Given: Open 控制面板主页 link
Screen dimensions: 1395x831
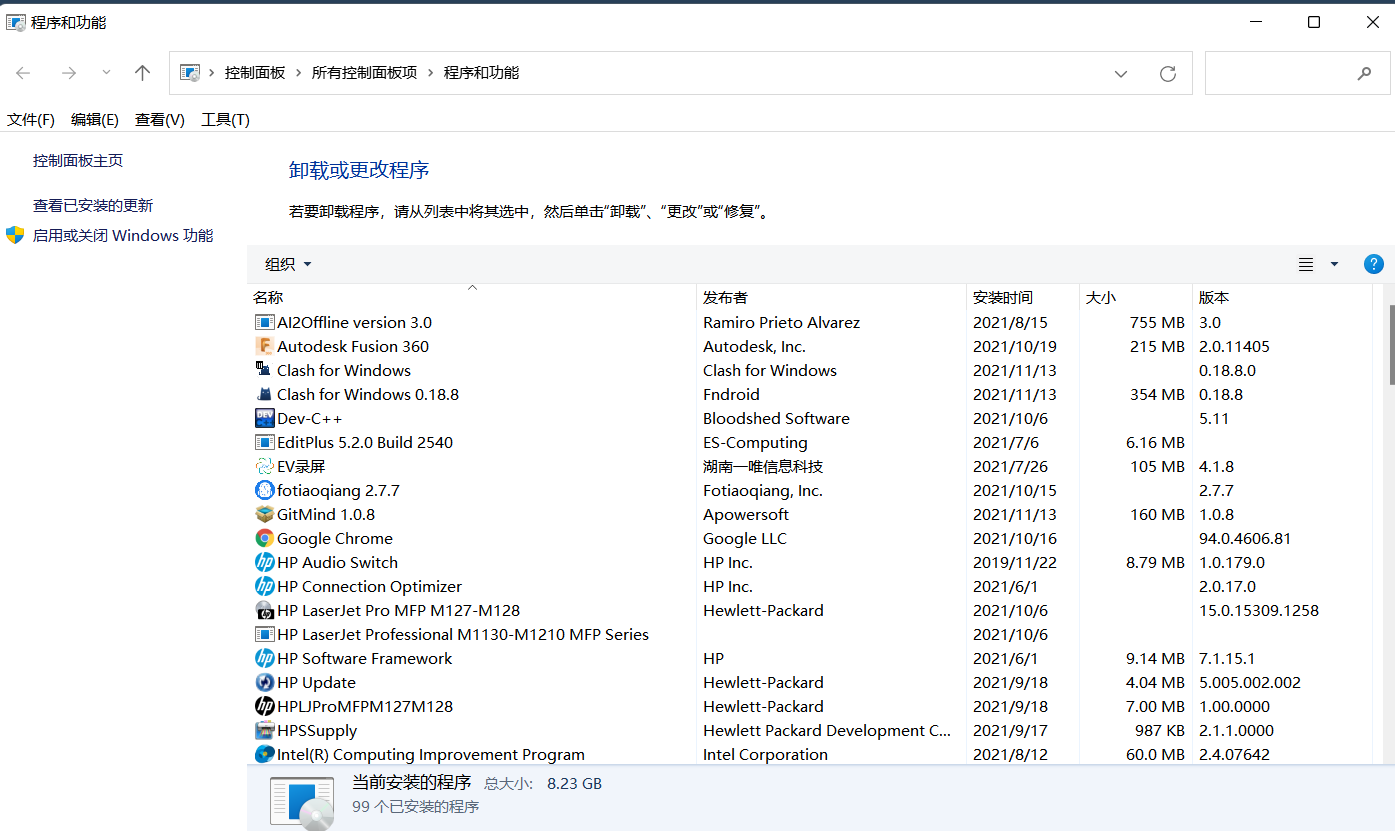Looking at the screenshot, I should pos(78,160).
